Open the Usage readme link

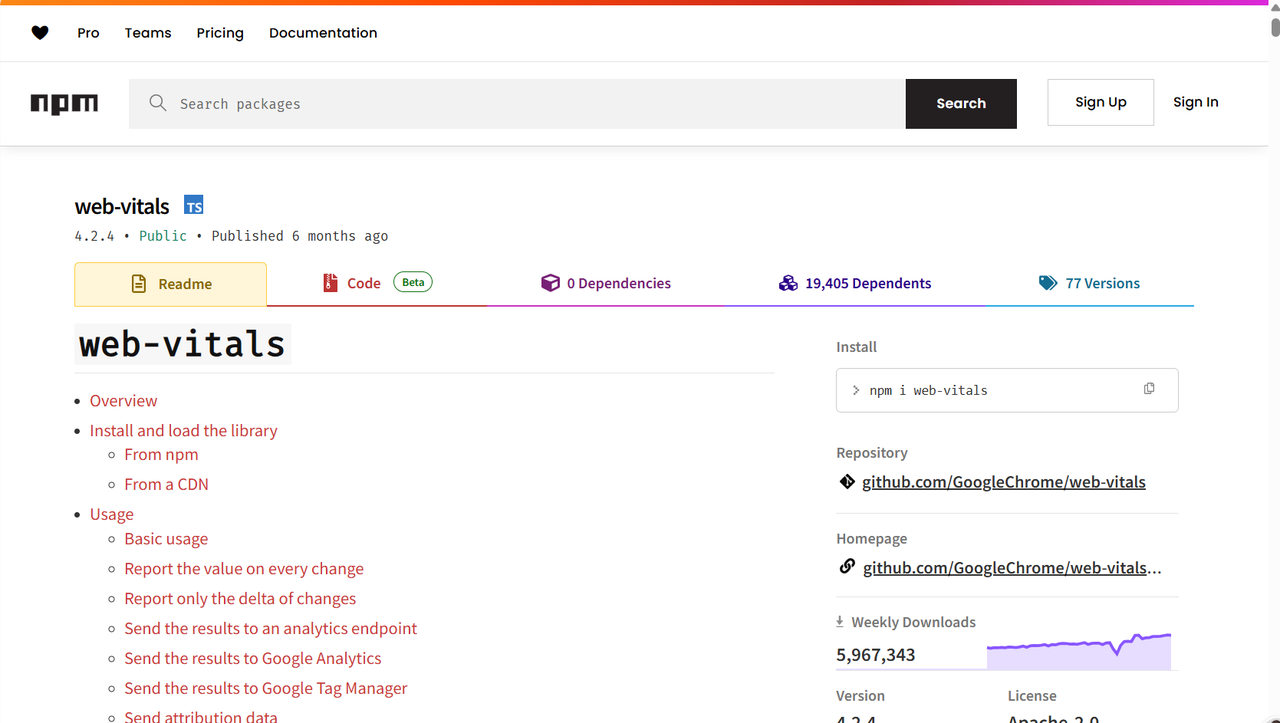point(112,514)
